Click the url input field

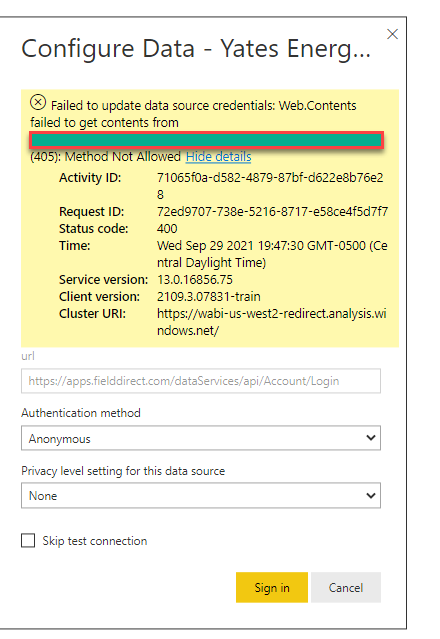coord(201,381)
